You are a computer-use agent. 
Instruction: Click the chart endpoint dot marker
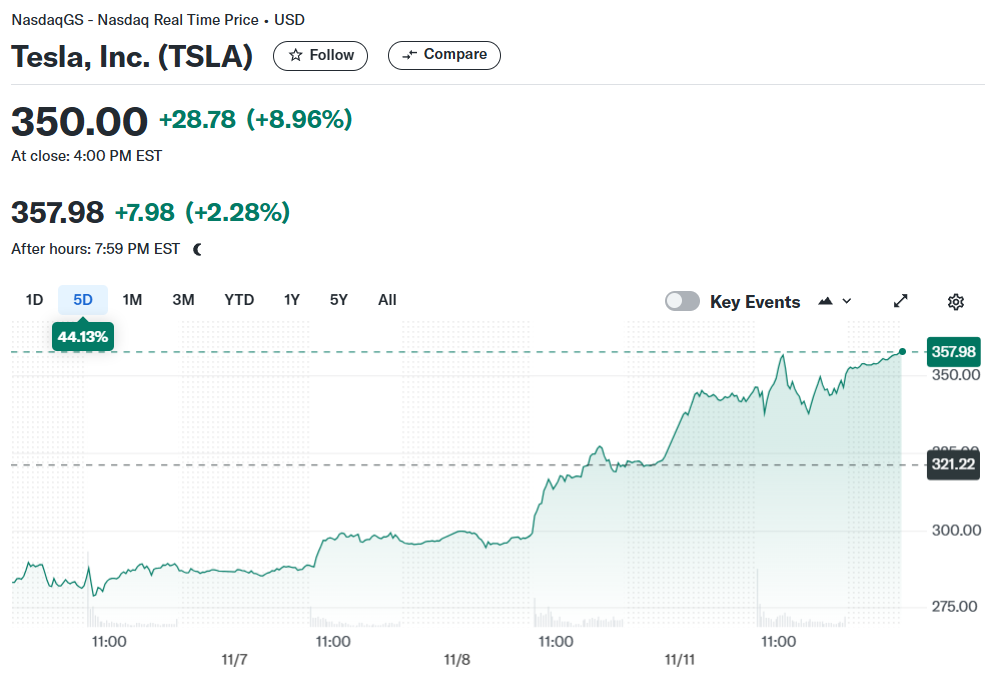902,351
